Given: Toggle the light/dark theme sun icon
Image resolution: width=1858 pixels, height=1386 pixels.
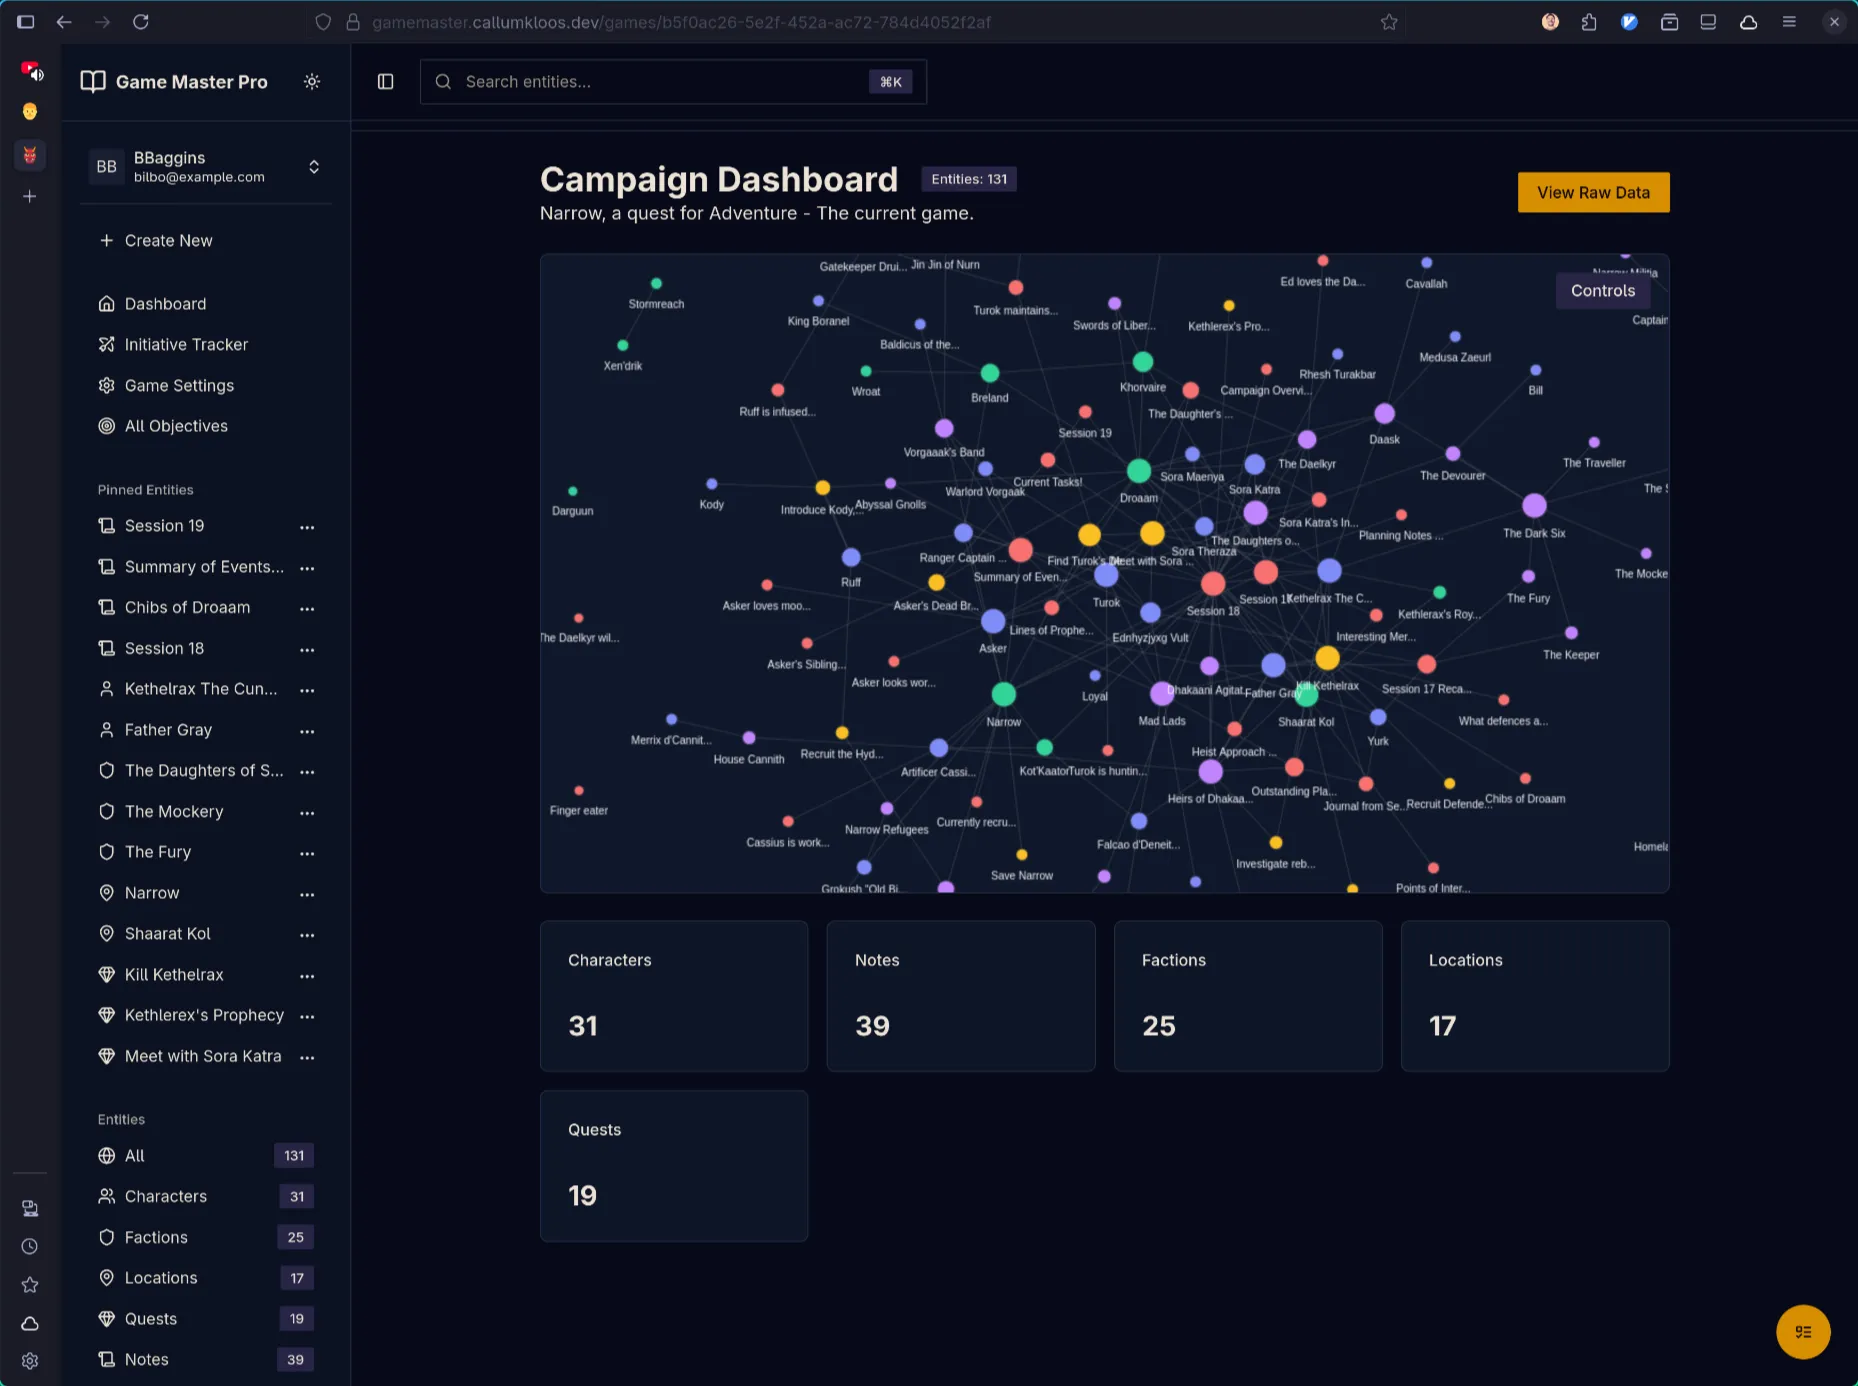Looking at the screenshot, I should click(x=312, y=82).
